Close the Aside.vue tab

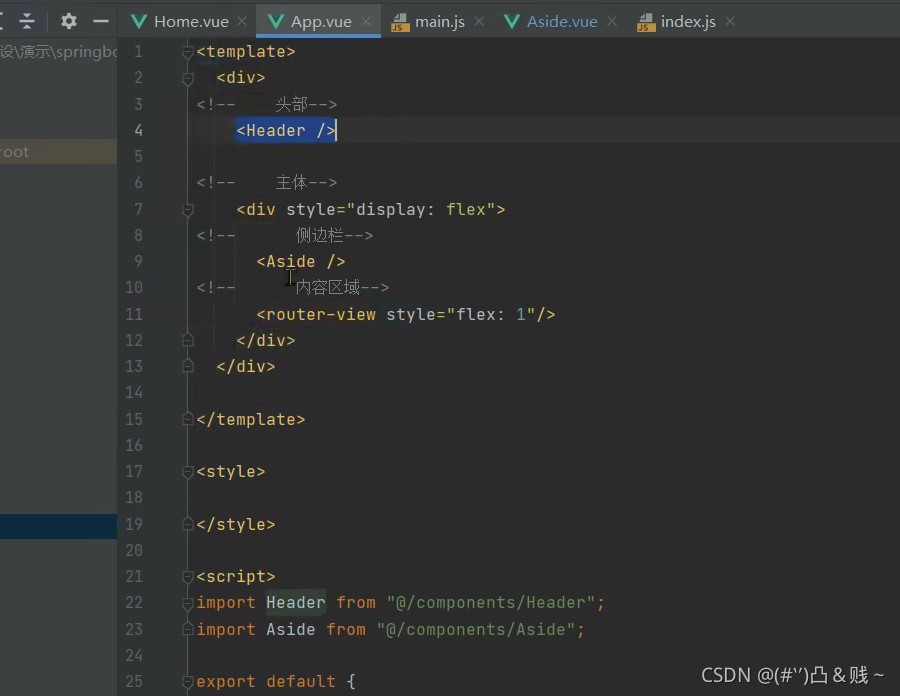click(x=612, y=21)
